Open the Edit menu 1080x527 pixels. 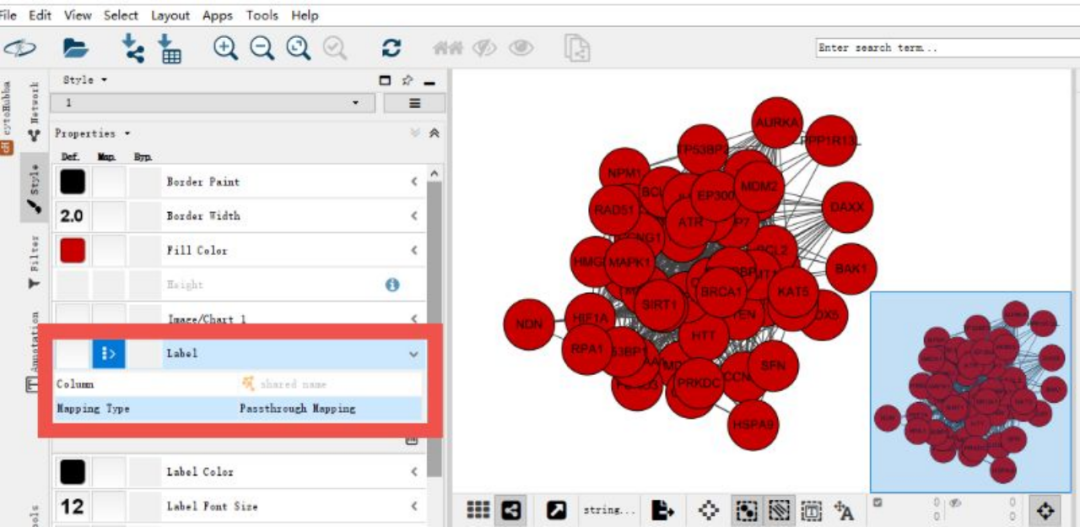pos(40,14)
